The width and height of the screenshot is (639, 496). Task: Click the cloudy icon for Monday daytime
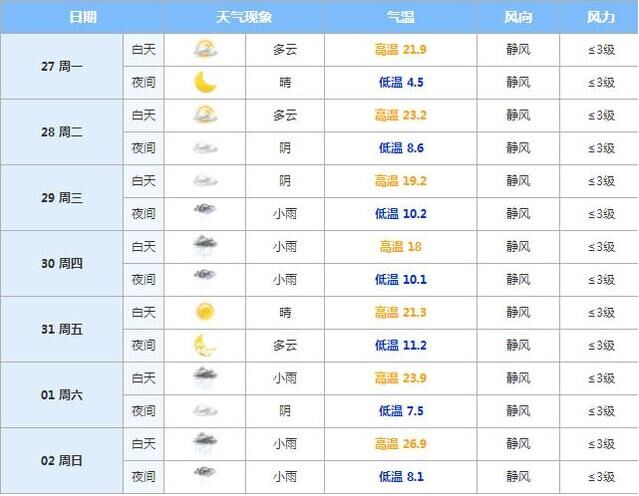point(205,49)
